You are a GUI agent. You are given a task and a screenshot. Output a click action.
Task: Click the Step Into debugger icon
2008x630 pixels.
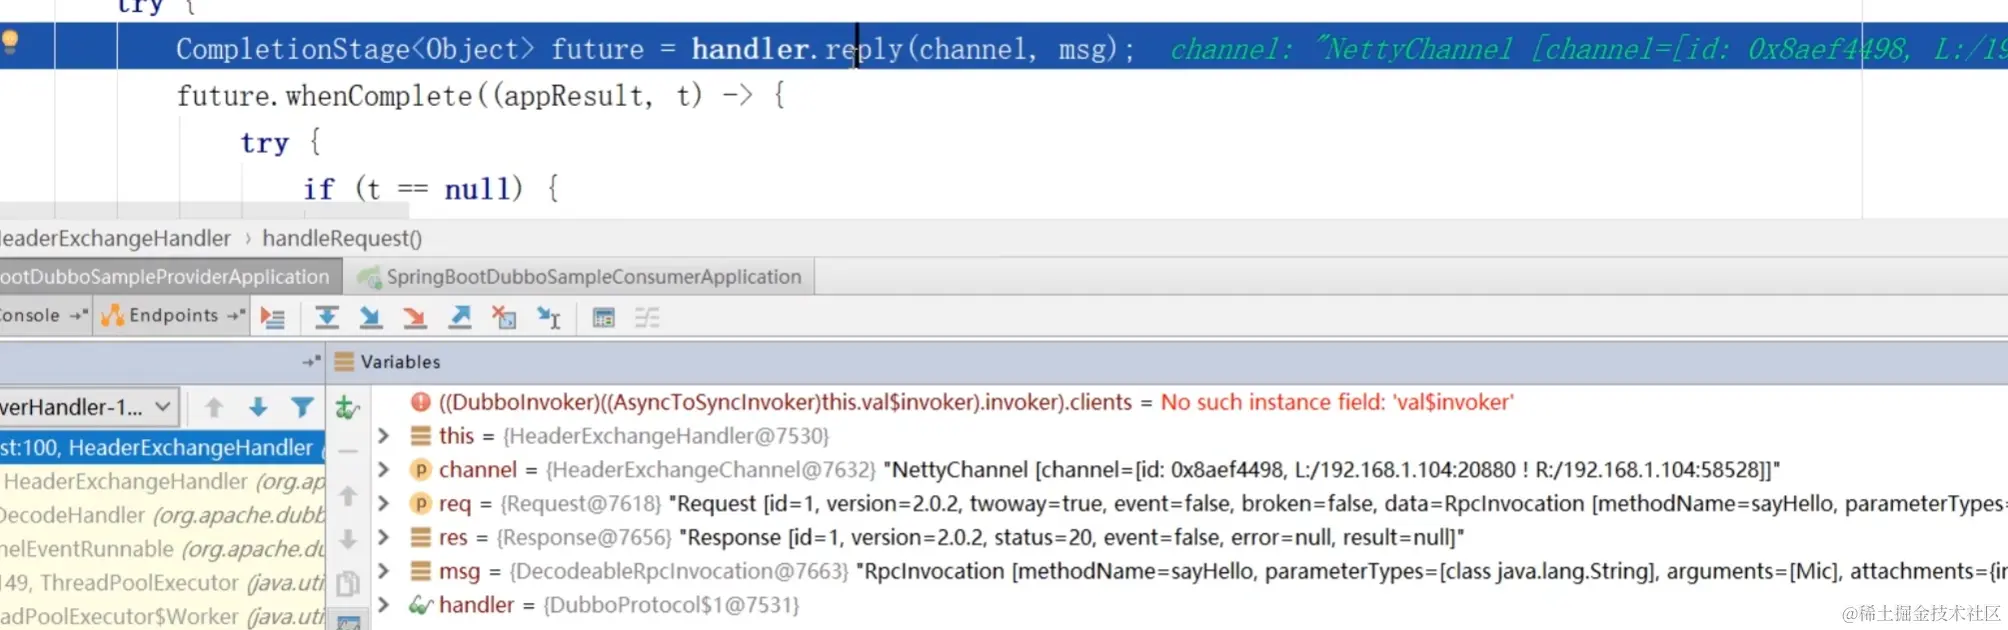(x=370, y=318)
